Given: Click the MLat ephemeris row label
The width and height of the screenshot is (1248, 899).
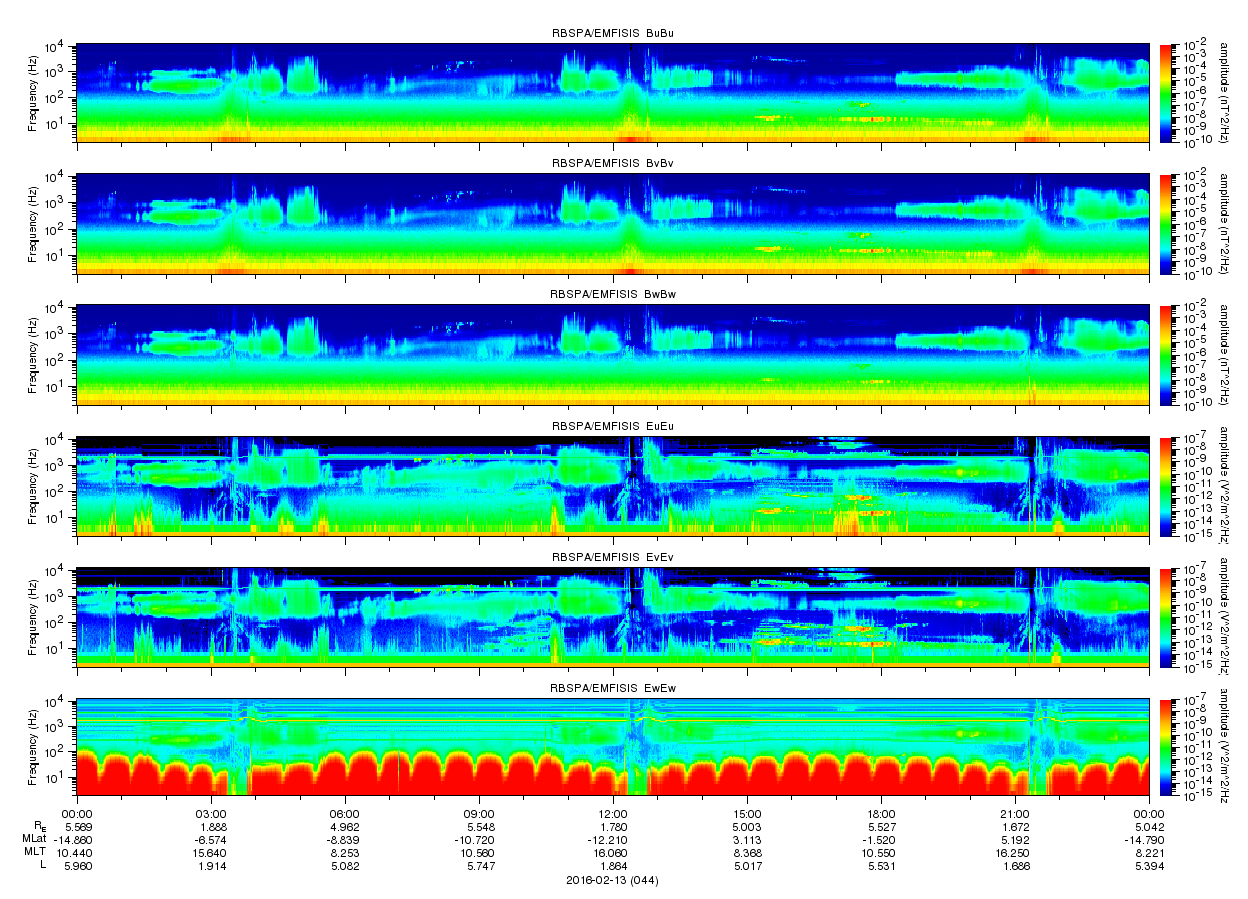Looking at the screenshot, I should click(x=33, y=839).
